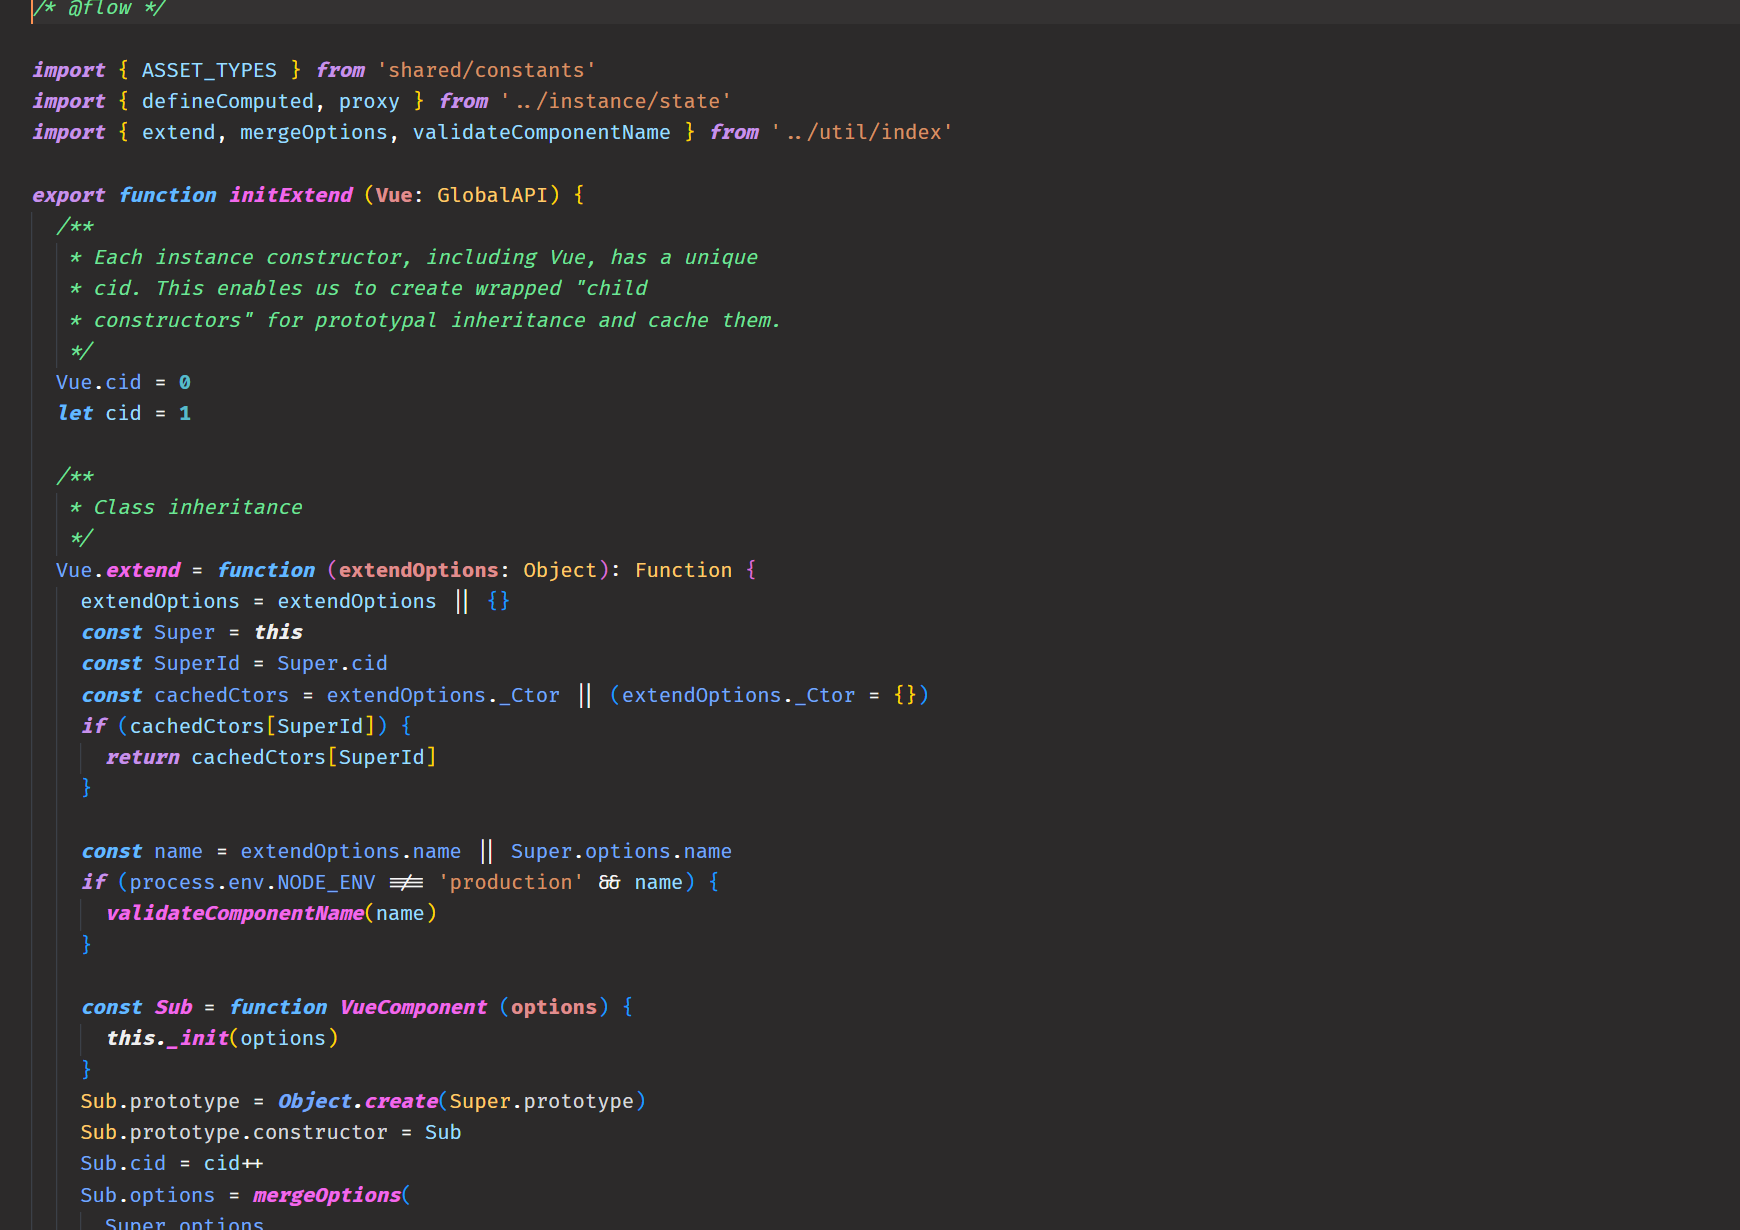Click the validateComponentName(name) call
The height and width of the screenshot is (1230, 1740).
click(271, 913)
